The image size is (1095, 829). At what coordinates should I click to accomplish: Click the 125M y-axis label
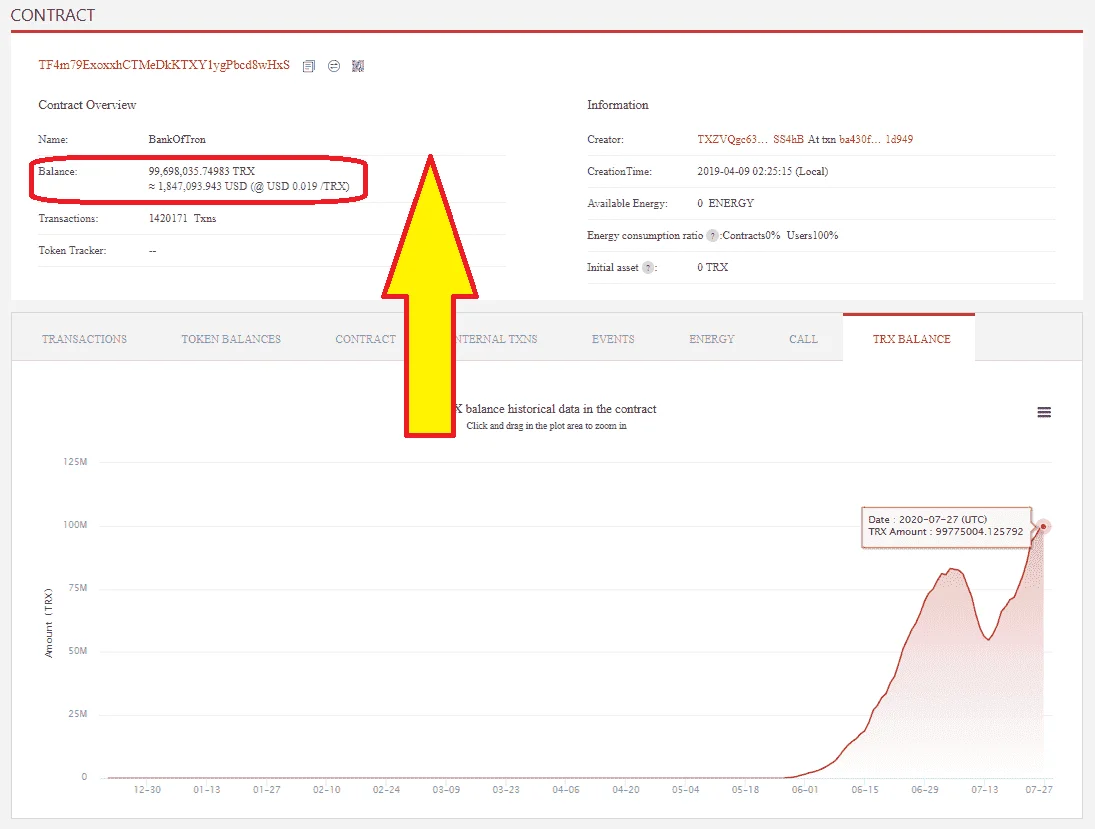(x=75, y=462)
